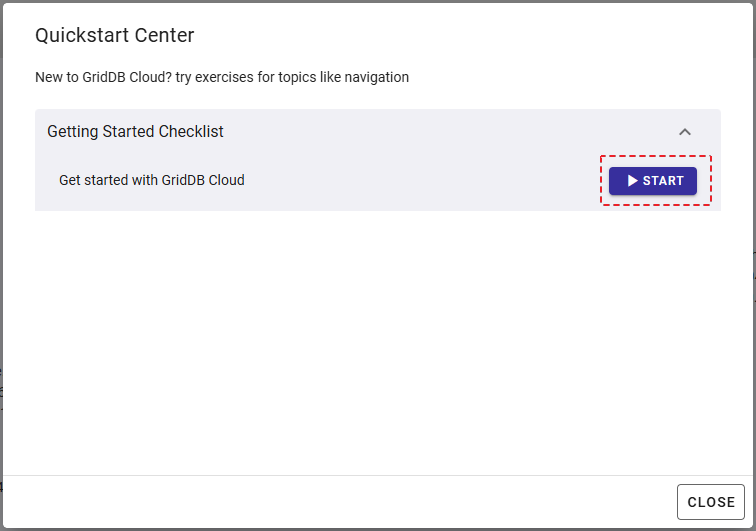Click the dialog footer bar left of CLOSE
This screenshot has width=756, height=531.
pyautogui.click(x=340, y=502)
